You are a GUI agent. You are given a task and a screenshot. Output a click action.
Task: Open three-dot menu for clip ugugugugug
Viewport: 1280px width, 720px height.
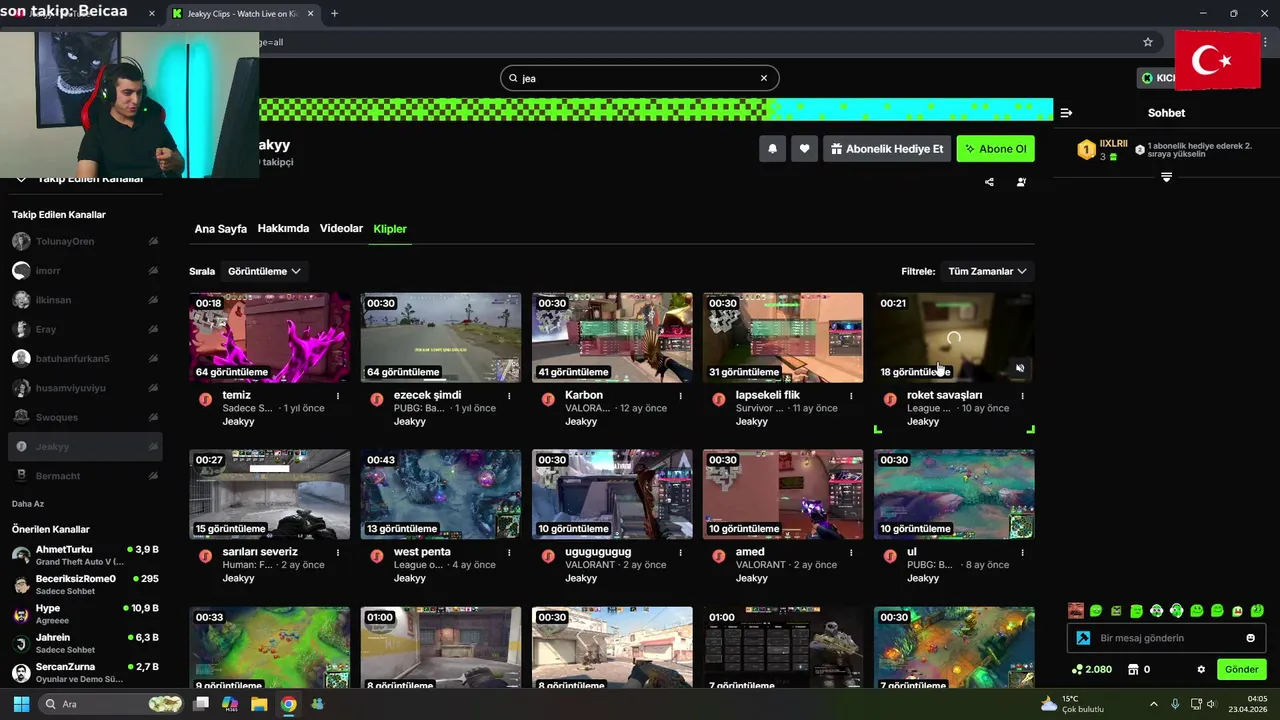pyautogui.click(x=680, y=553)
